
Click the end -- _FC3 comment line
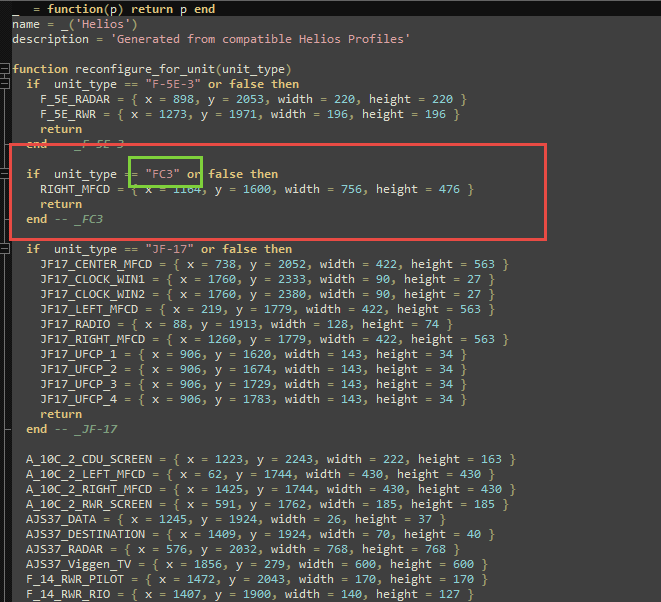click(x=64, y=219)
